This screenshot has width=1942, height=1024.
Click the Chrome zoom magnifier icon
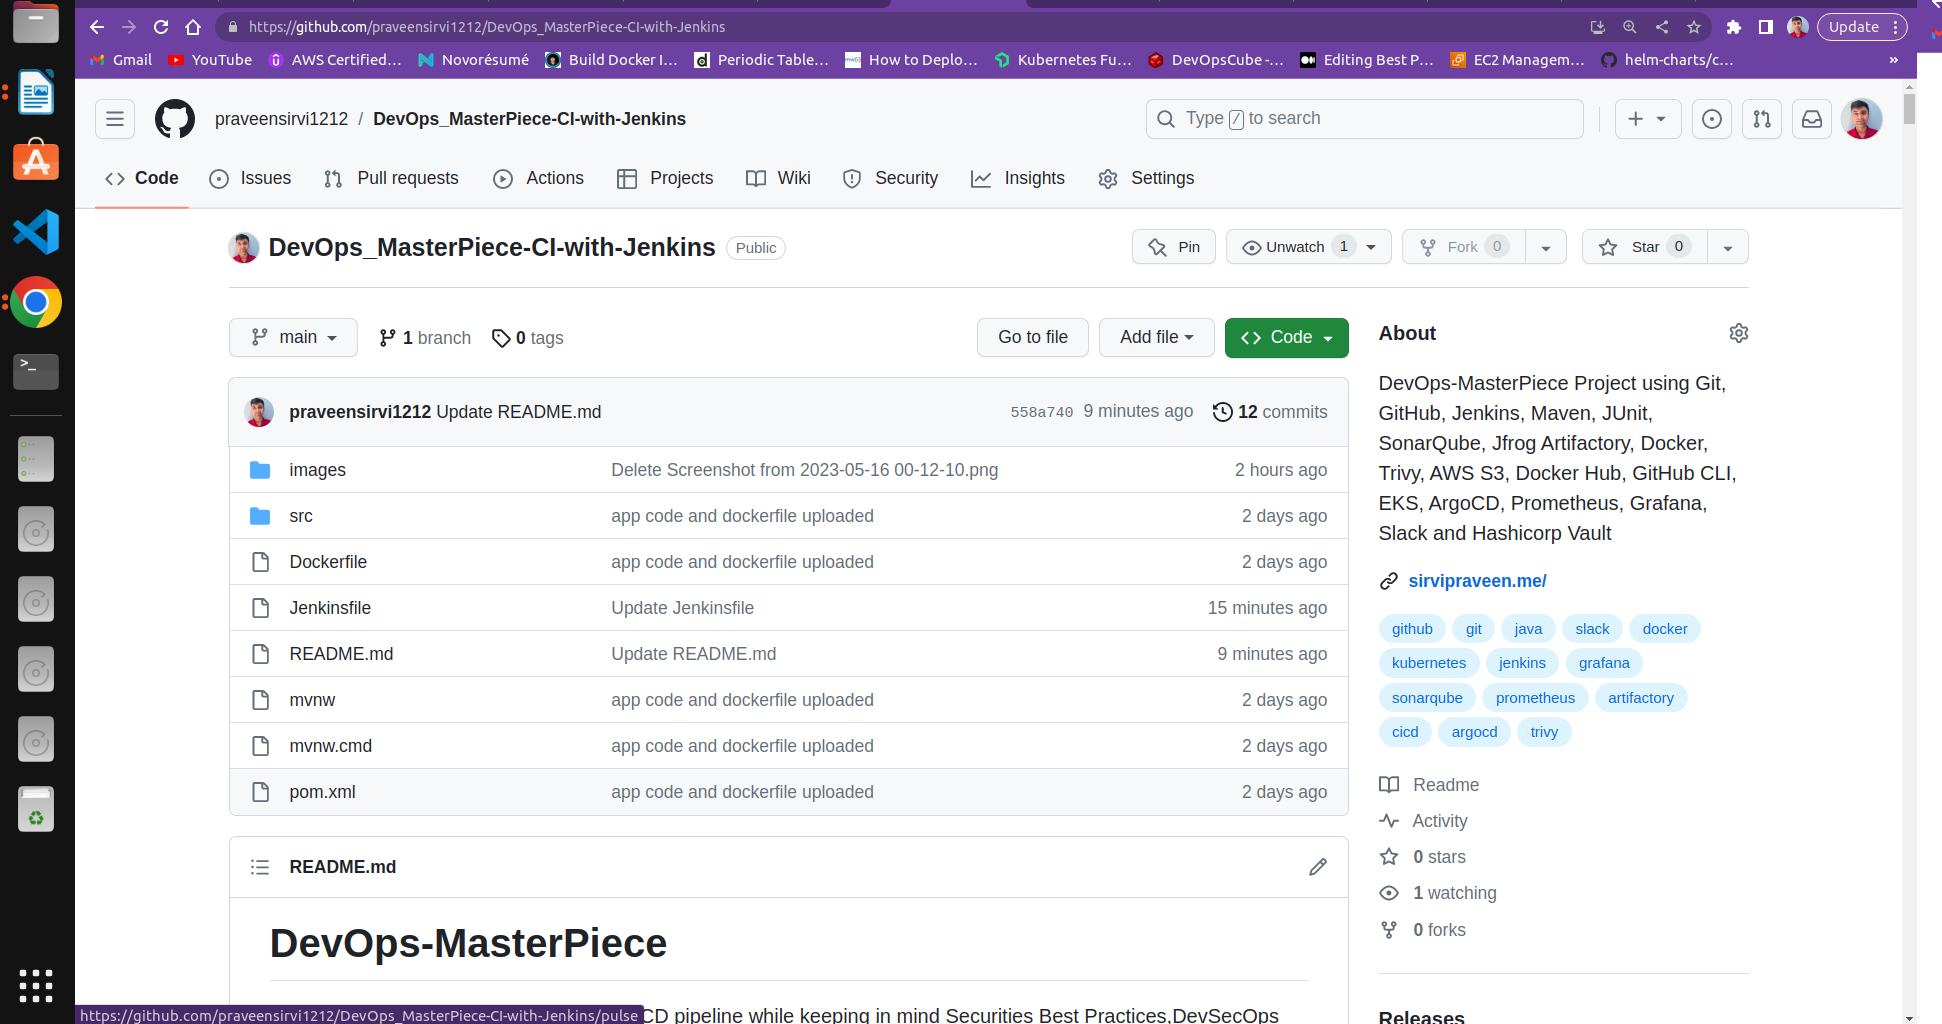pyautogui.click(x=1630, y=27)
